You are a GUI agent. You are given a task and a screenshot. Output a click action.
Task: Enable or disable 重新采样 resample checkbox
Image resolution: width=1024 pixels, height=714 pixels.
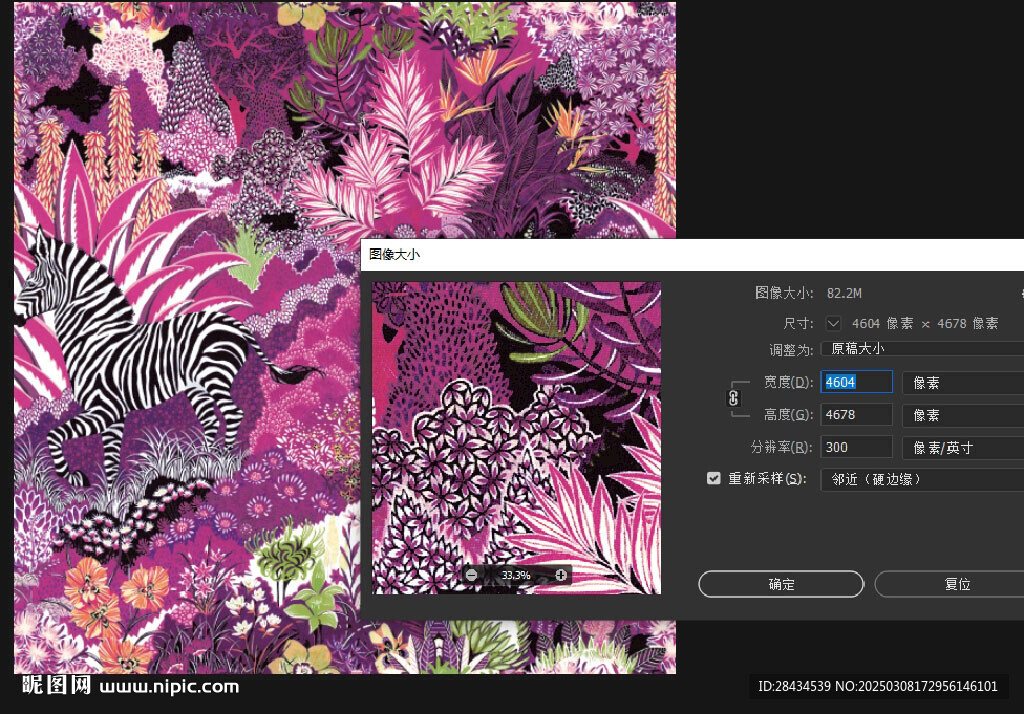click(x=713, y=479)
